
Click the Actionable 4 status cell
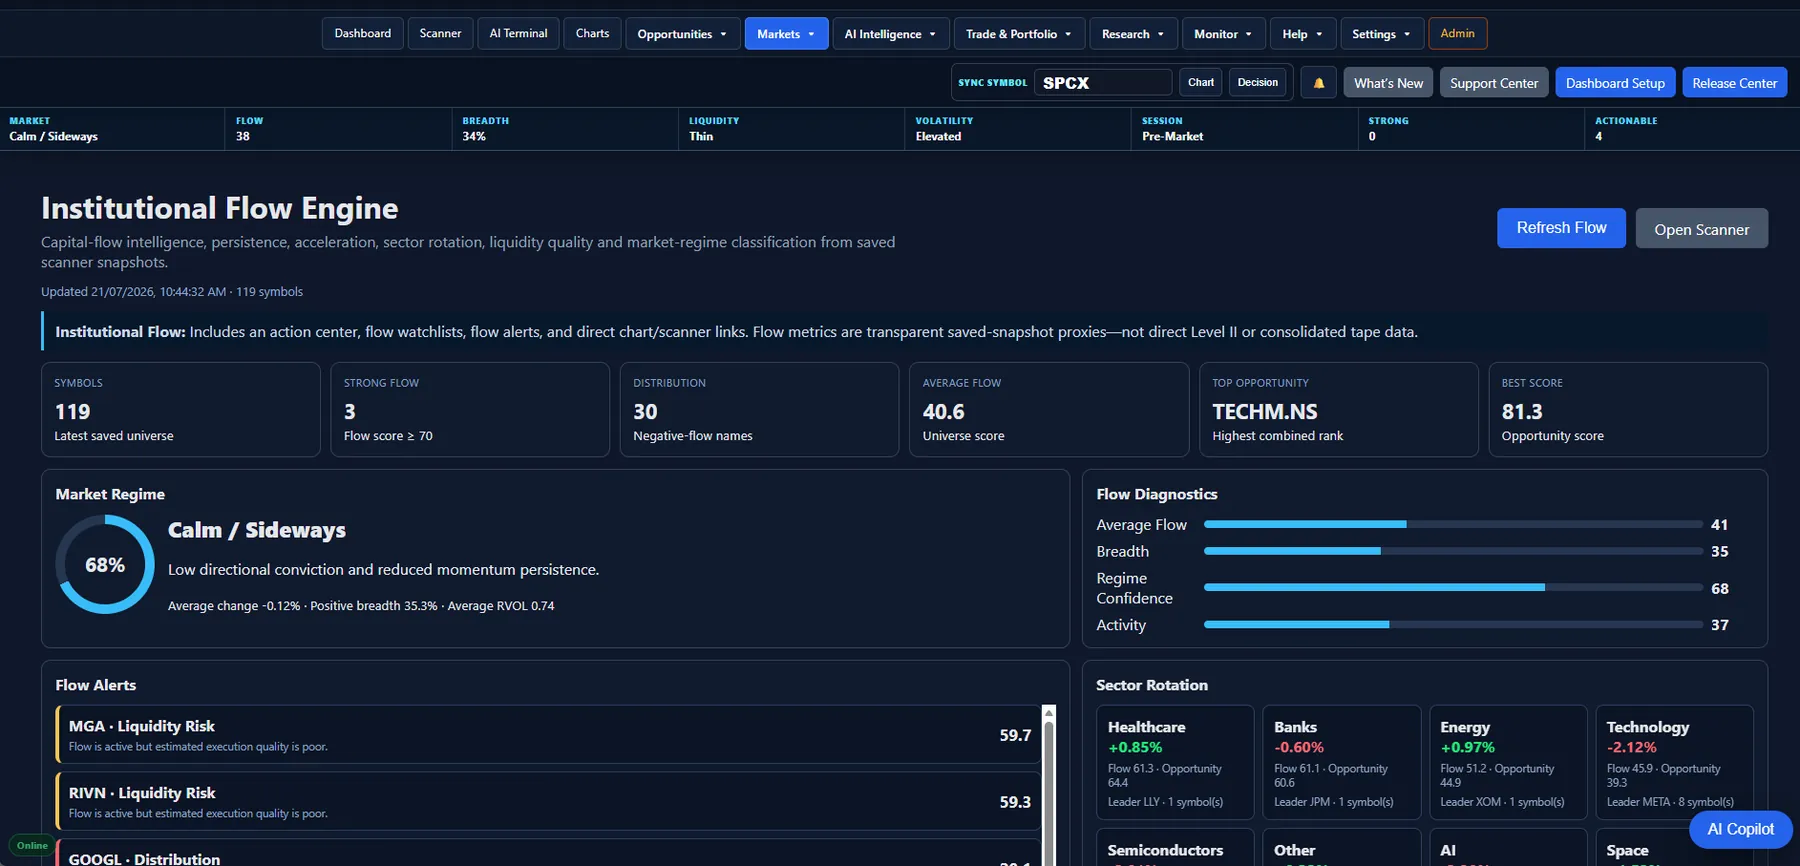[x=1692, y=129]
